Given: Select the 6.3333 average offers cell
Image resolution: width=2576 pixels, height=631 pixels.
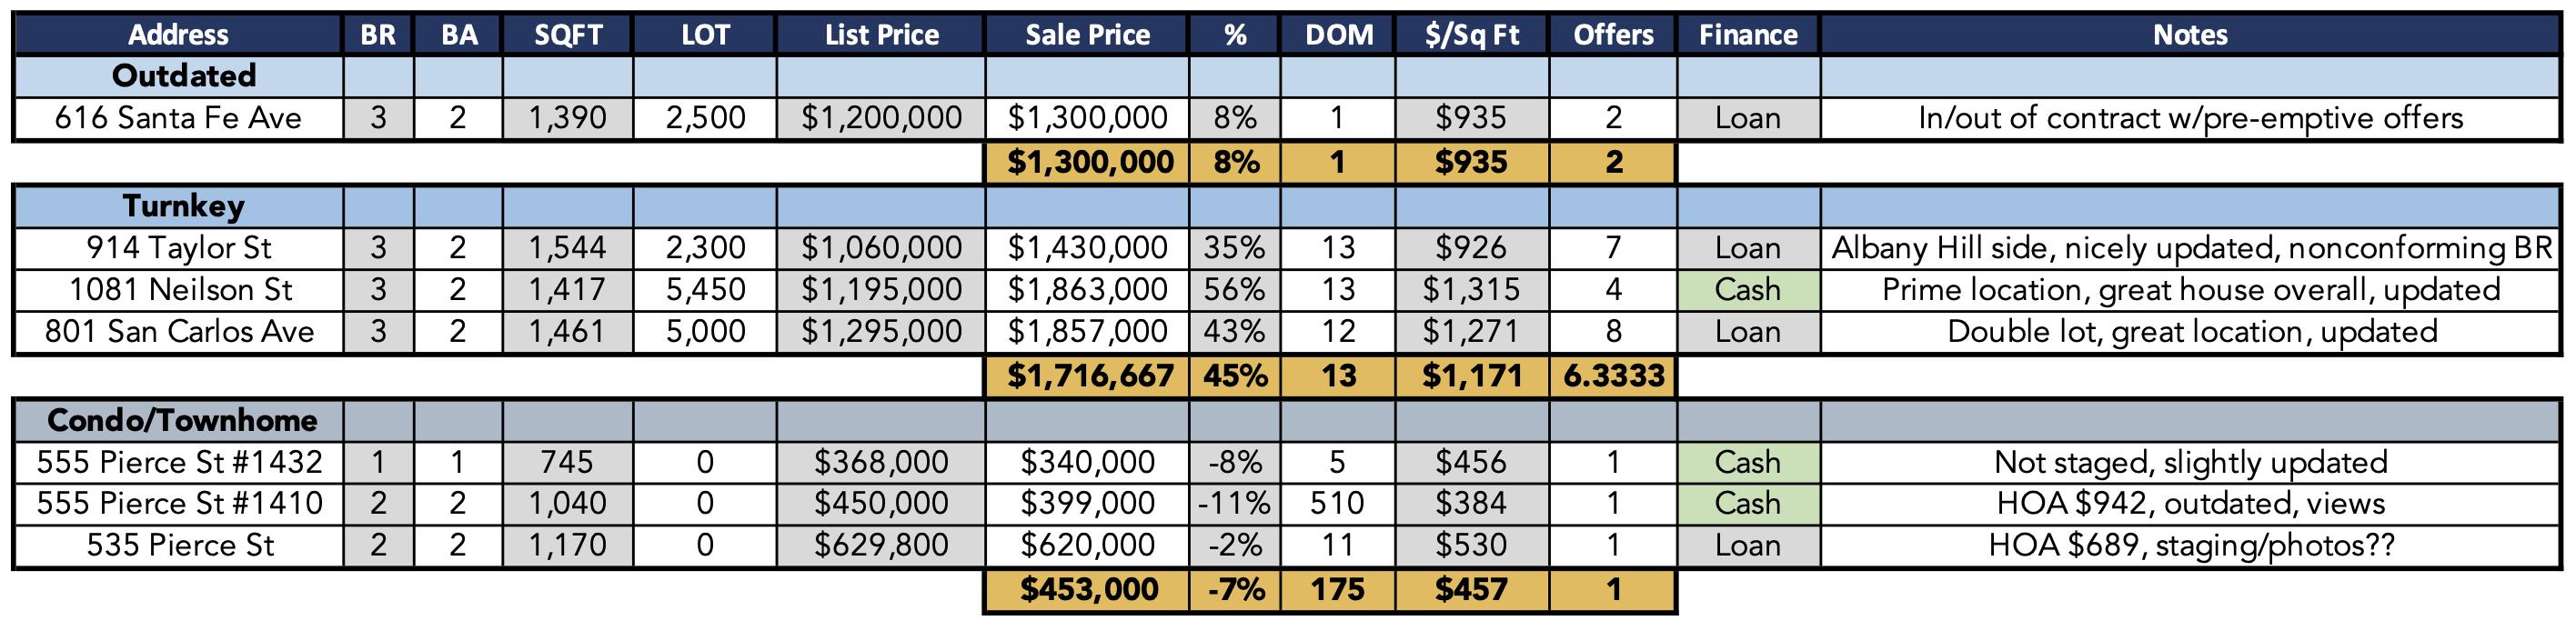Looking at the screenshot, I should pyautogui.click(x=1613, y=376).
